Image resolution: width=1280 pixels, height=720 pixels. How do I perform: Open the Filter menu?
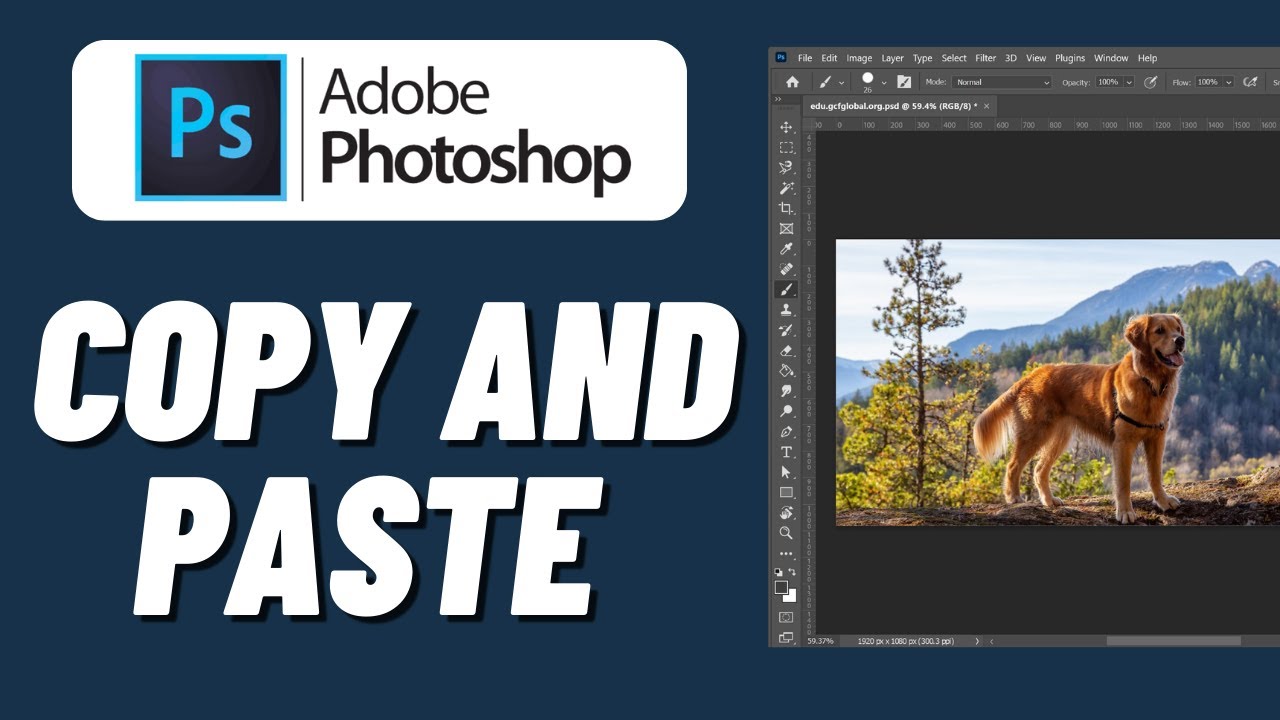point(986,58)
